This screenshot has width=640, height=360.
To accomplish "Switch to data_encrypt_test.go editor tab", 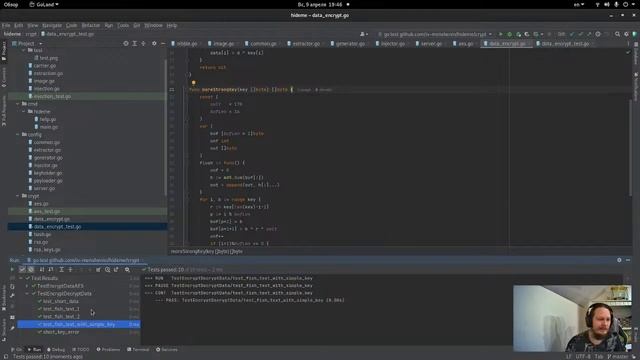I will [x=565, y=44].
